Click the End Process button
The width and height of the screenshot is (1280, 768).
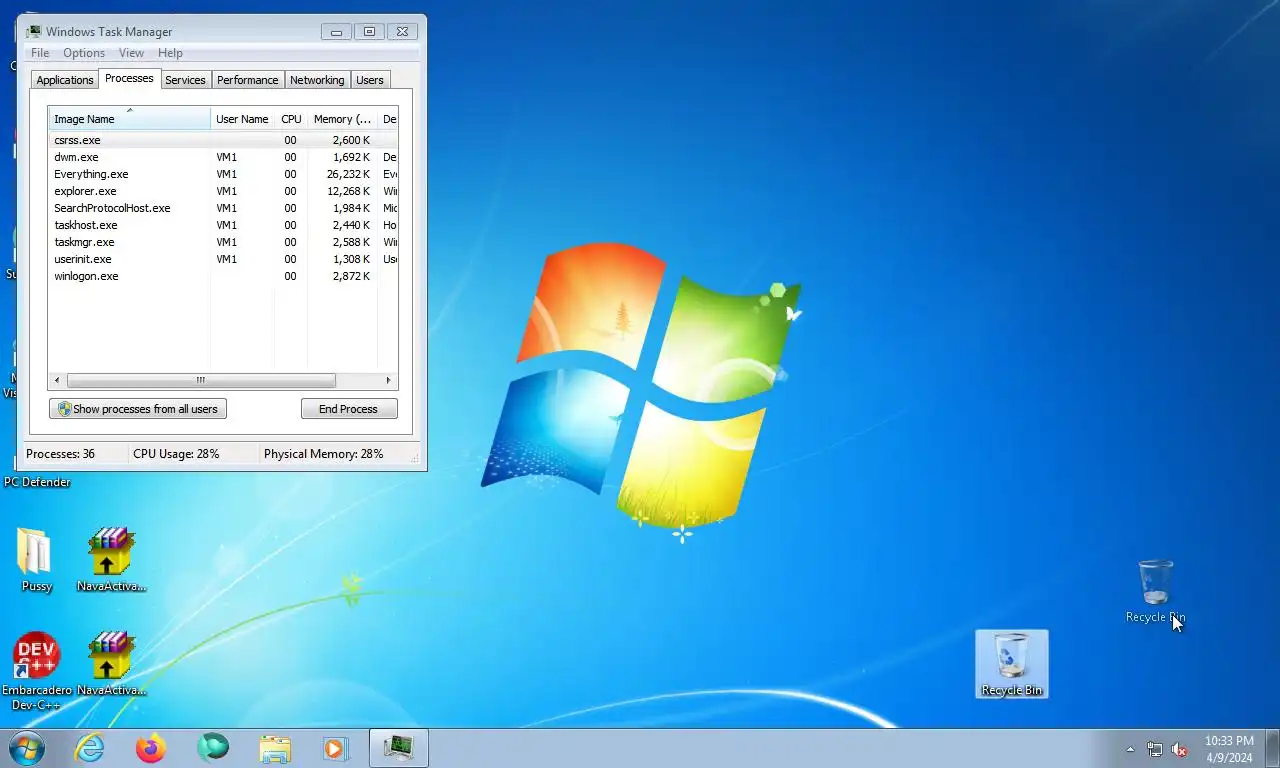(x=349, y=409)
